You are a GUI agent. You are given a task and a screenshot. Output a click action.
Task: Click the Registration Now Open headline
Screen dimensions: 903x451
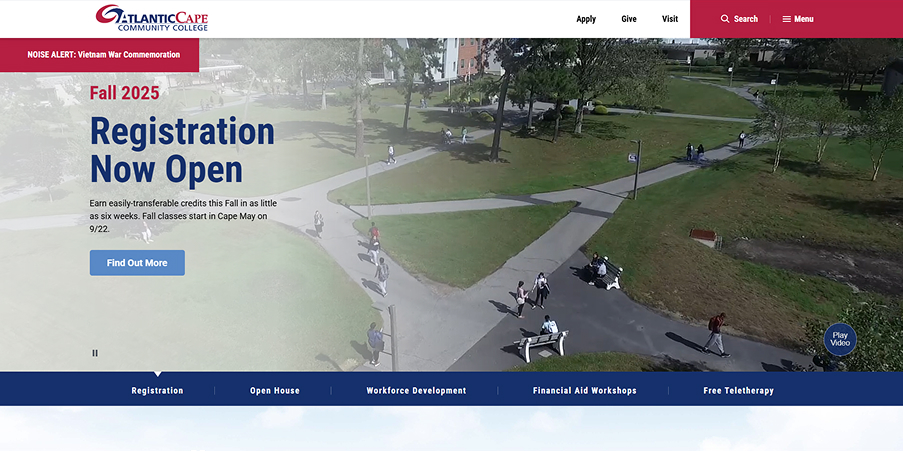(x=181, y=150)
